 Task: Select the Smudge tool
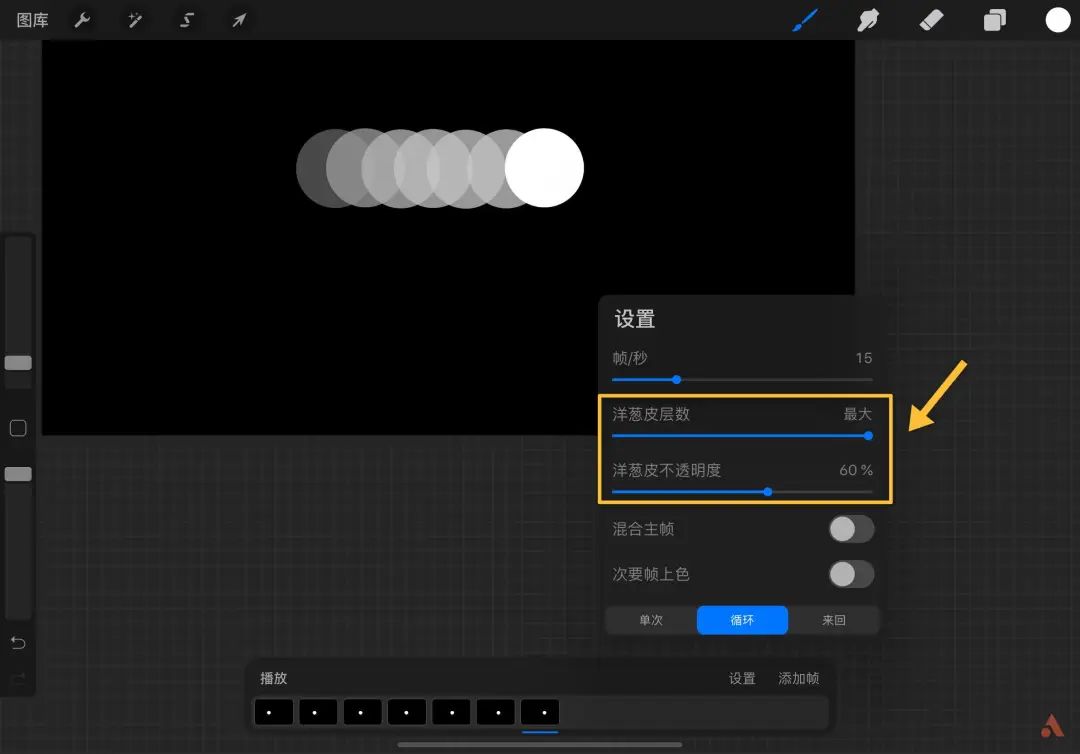point(868,20)
